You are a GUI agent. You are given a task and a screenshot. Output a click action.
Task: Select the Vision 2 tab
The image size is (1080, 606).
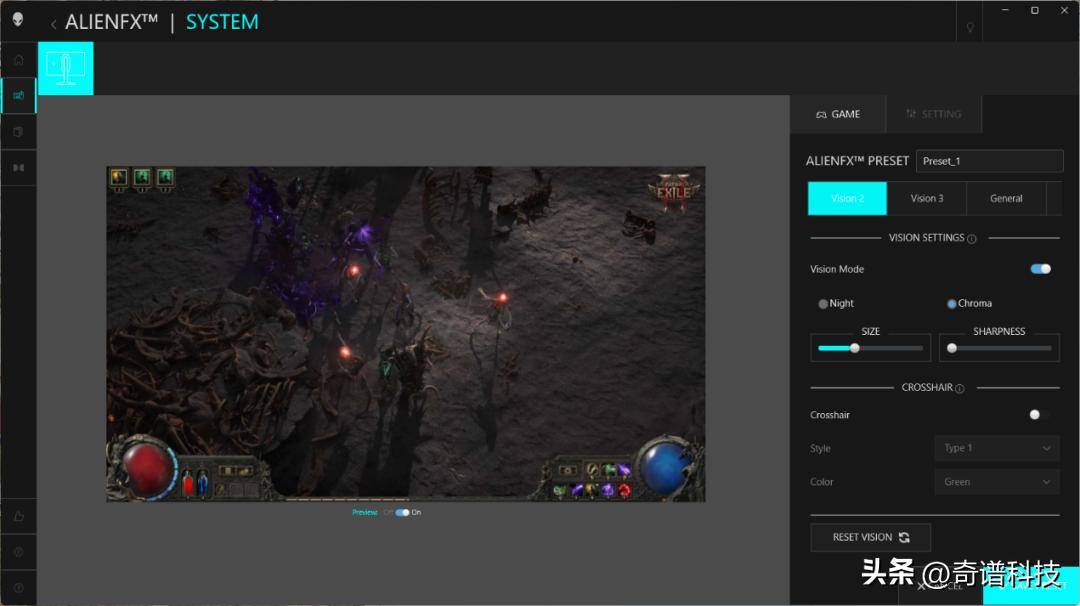[x=847, y=198]
